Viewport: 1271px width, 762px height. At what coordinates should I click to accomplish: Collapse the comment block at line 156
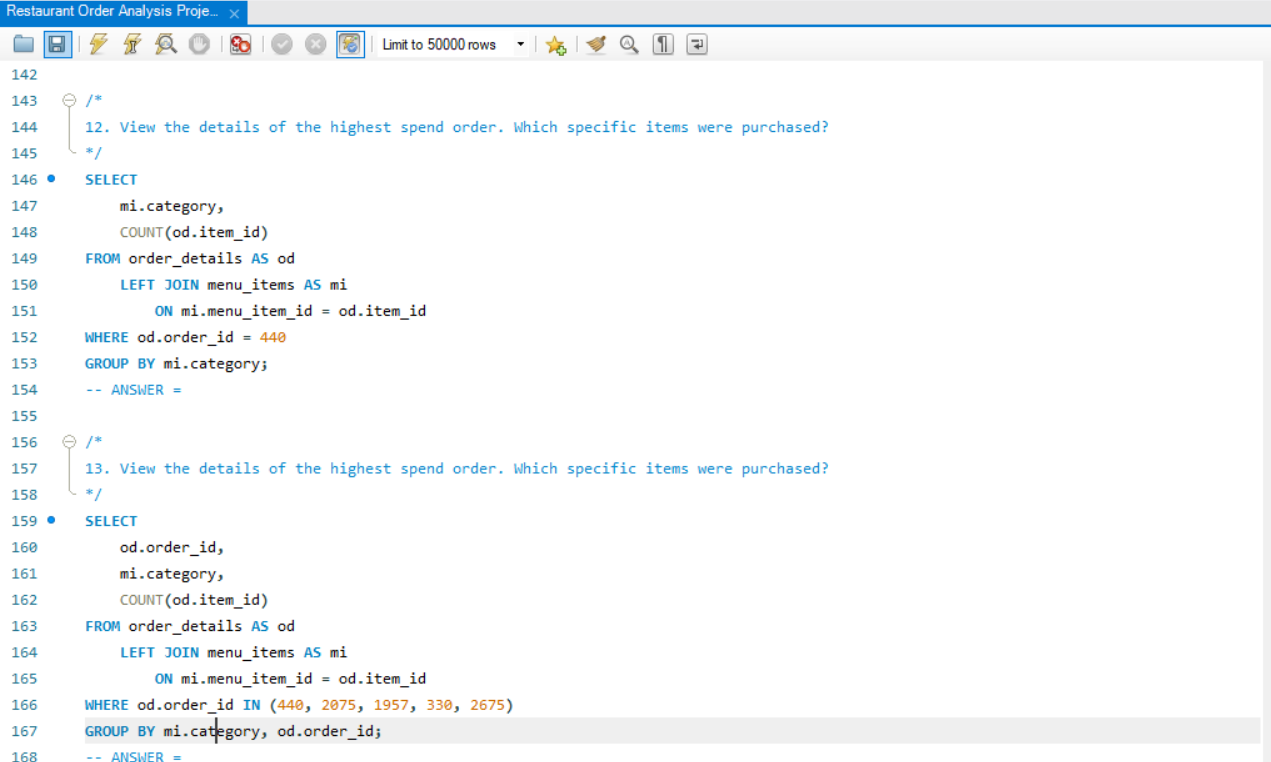click(x=69, y=441)
